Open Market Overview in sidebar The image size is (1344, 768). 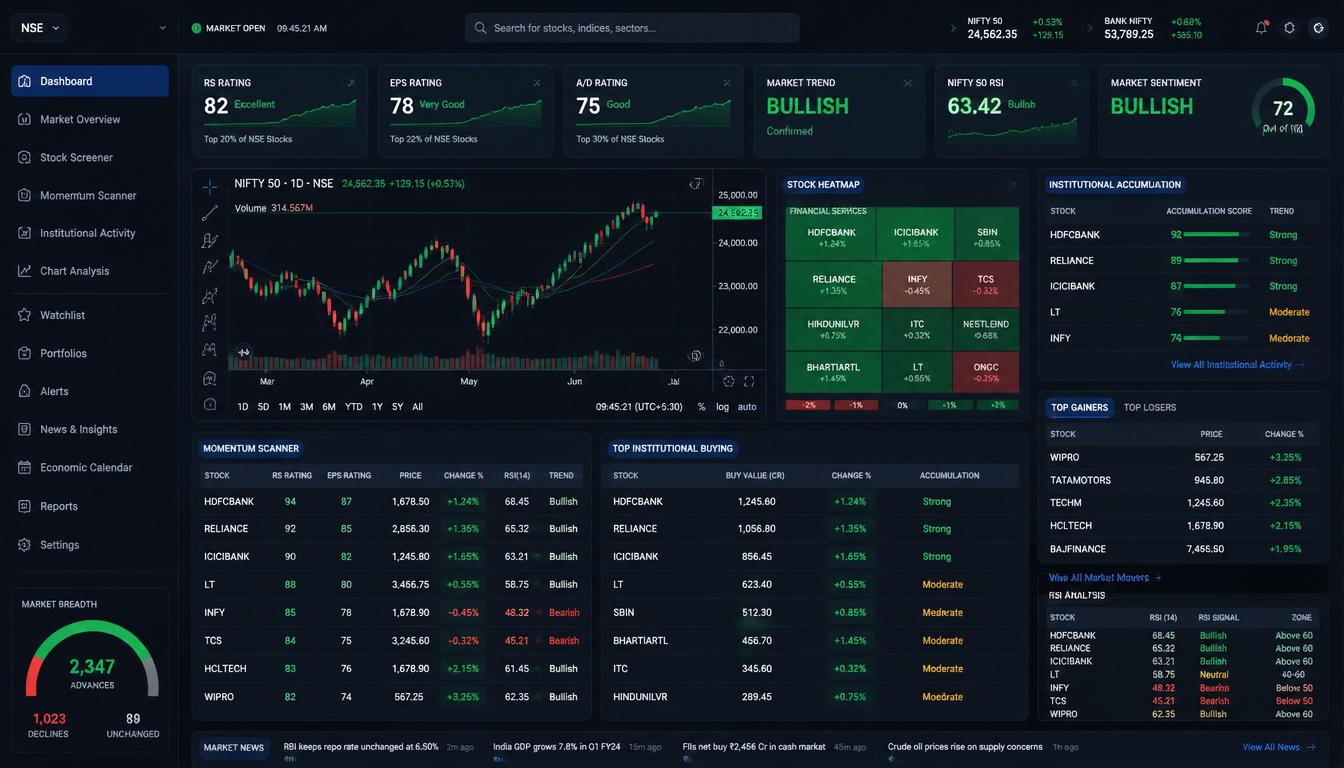pyautogui.click(x=80, y=119)
